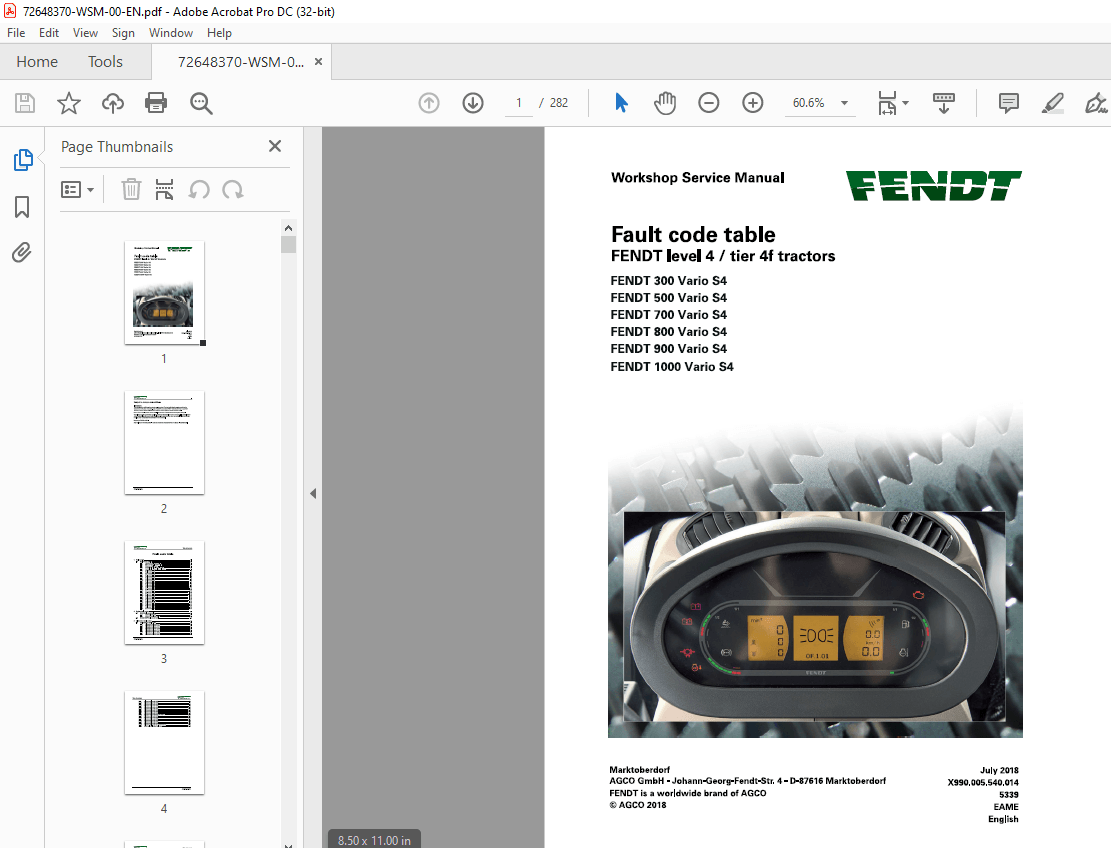Open the Bookmarks panel
Screen dimensions: 1111x848
pos(21,206)
